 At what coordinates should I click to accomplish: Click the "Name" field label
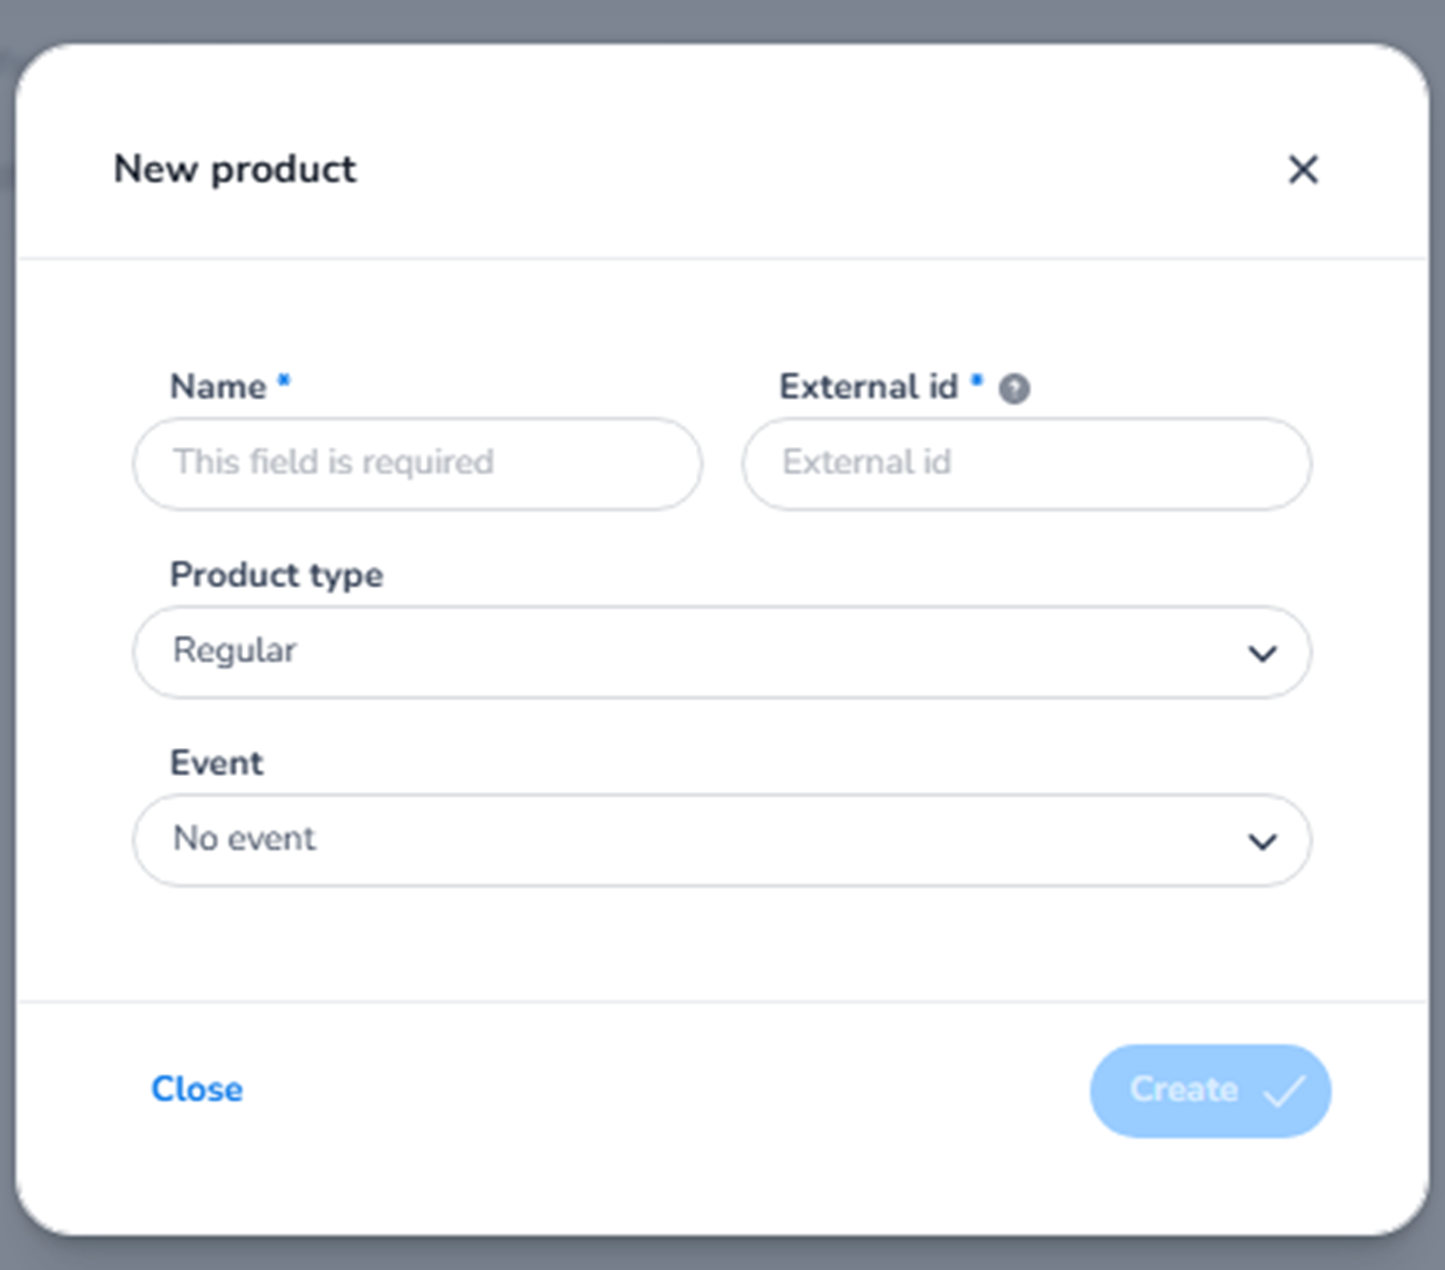click(218, 387)
